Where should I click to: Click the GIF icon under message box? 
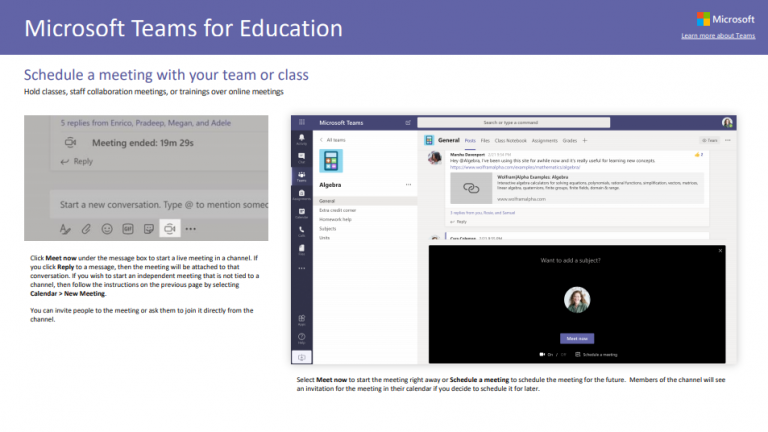pyautogui.click(x=128, y=229)
